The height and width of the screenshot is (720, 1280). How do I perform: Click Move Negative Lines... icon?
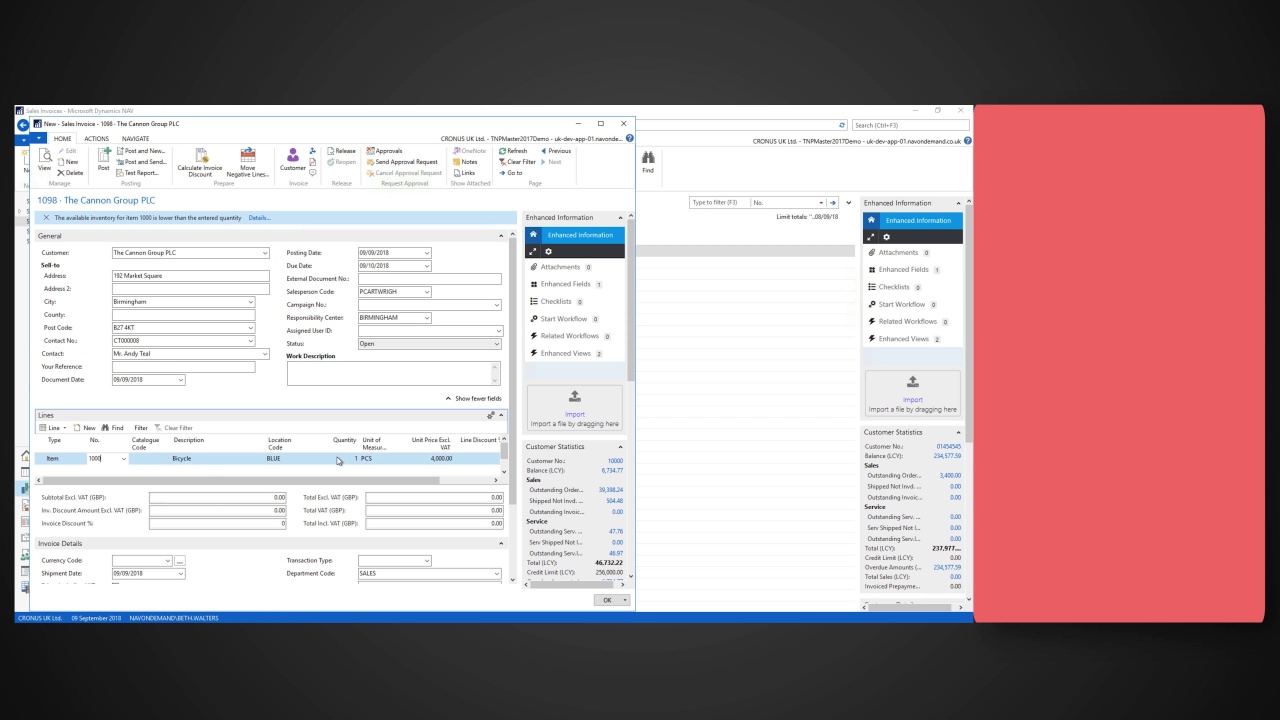pyautogui.click(x=247, y=162)
